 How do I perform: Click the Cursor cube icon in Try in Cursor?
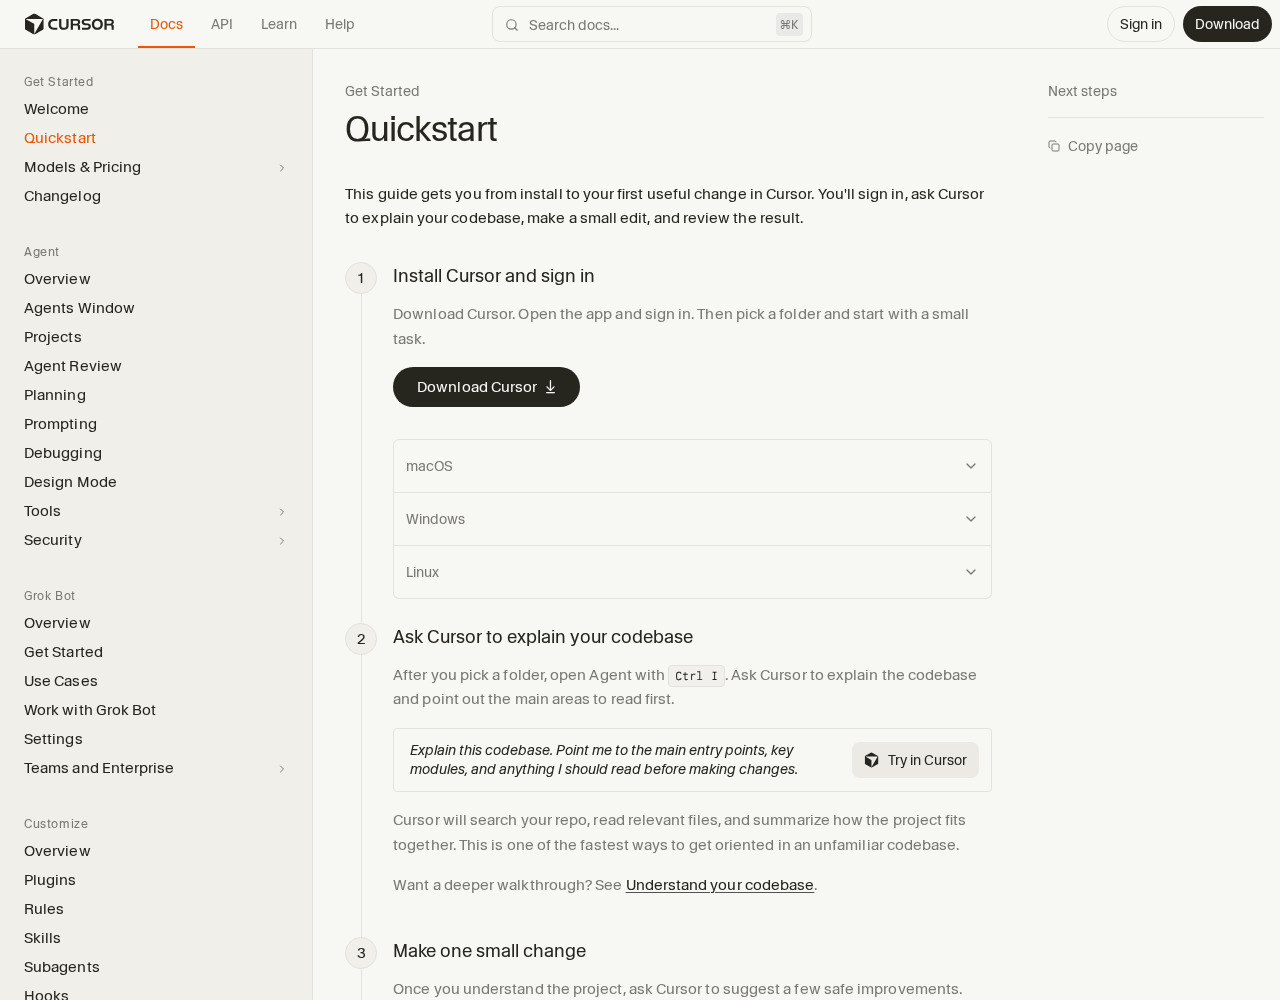point(872,760)
